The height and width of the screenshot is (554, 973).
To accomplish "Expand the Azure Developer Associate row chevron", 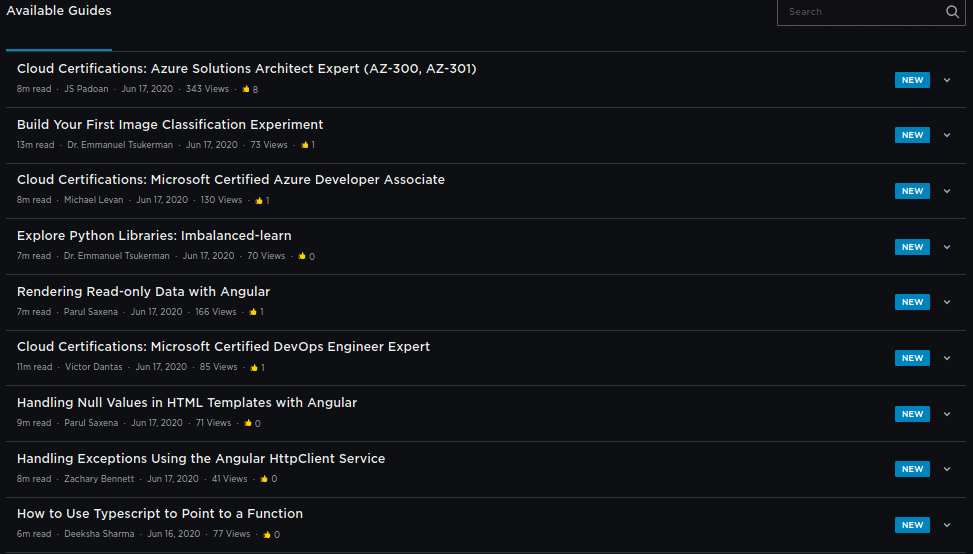I will pos(947,191).
